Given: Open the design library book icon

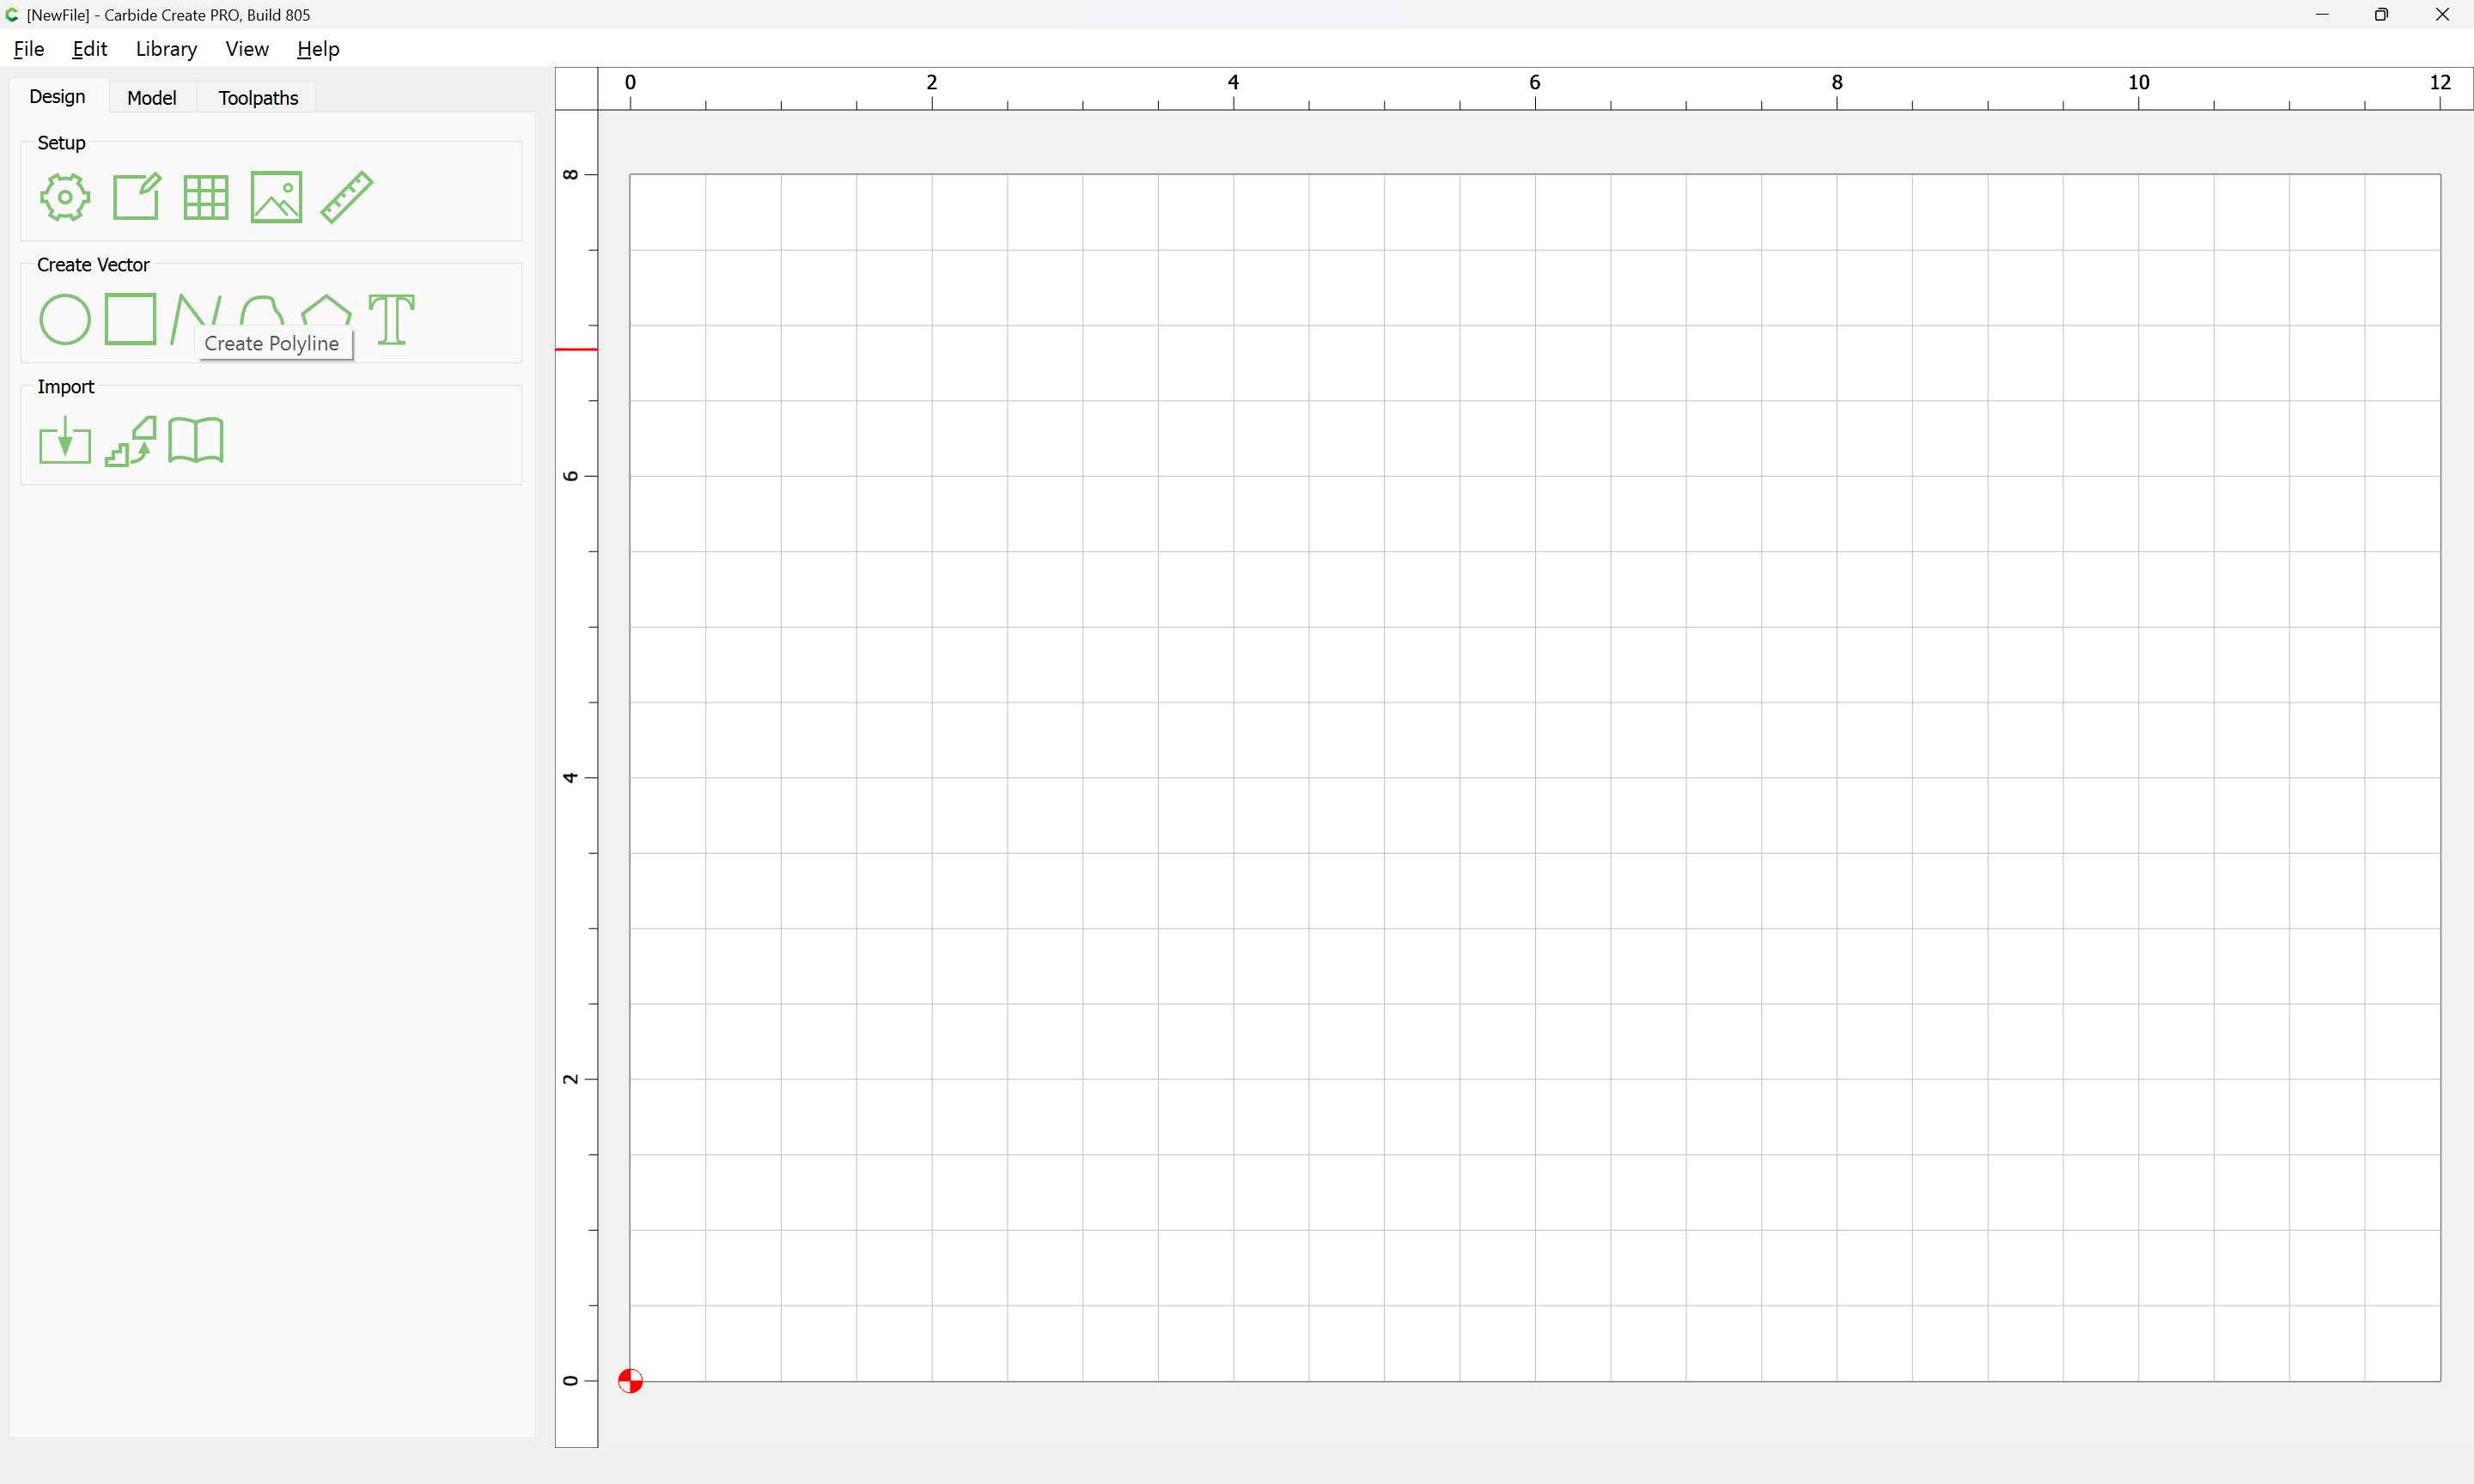Looking at the screenshot, I should 196,440.
